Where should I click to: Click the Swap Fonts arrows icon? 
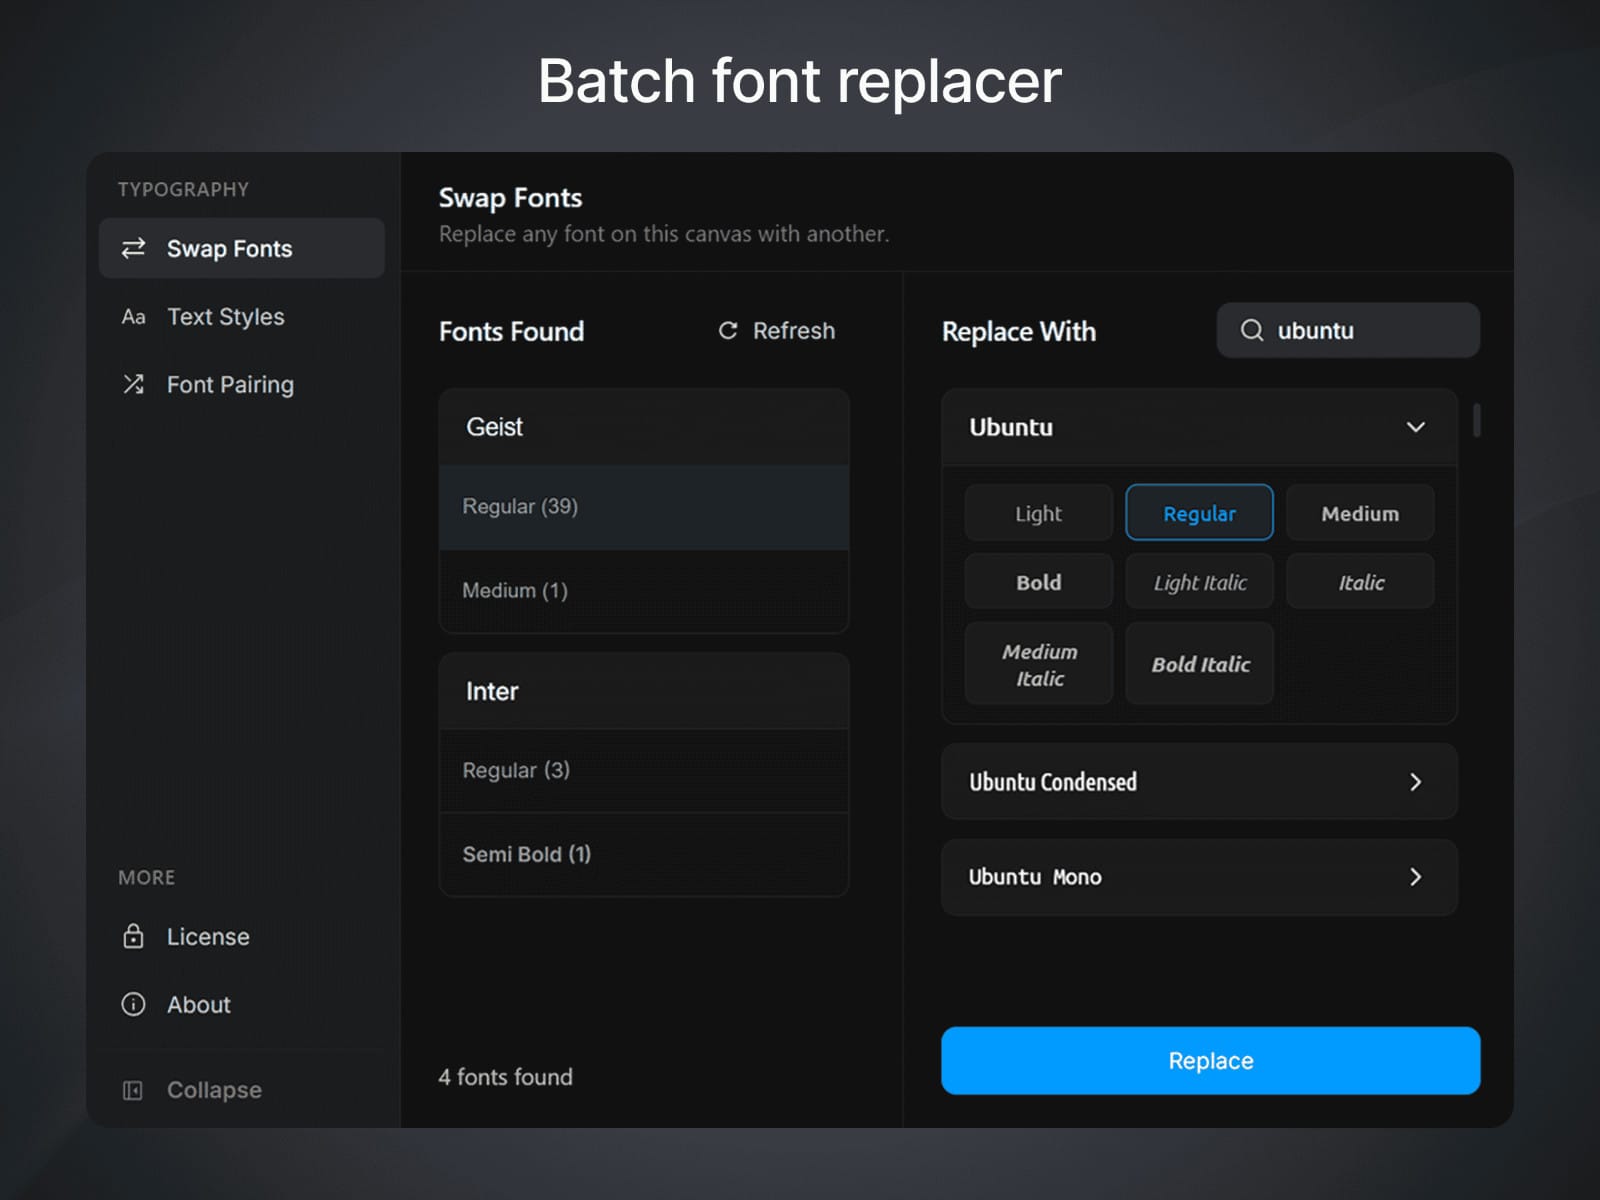click(x=133, y=248)
